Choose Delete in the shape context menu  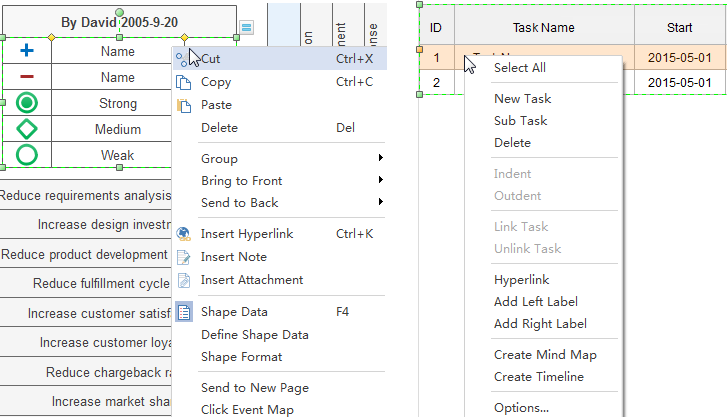point(219,128)
